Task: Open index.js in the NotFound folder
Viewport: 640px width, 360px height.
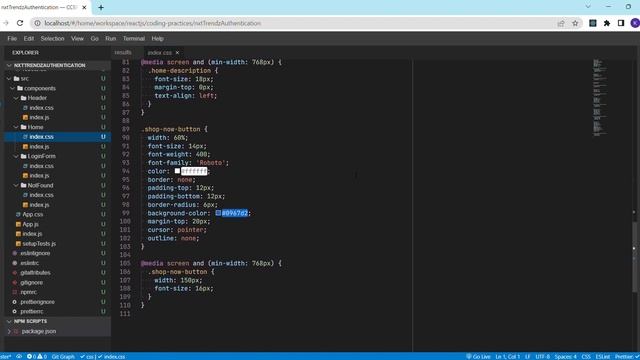Action: point(39,205)
